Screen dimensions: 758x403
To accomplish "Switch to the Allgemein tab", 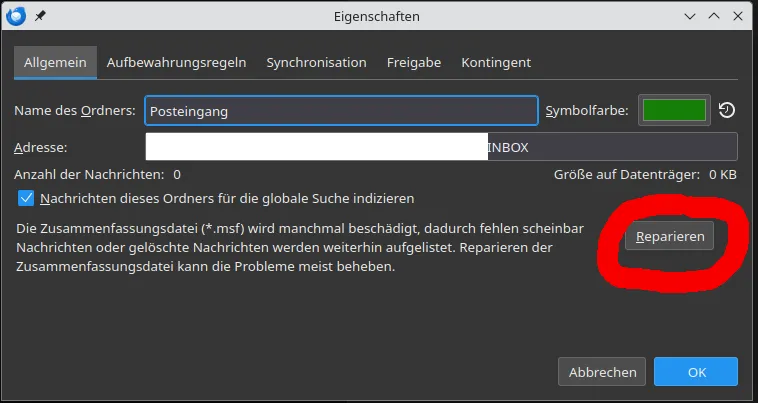I will pos(55,62).
